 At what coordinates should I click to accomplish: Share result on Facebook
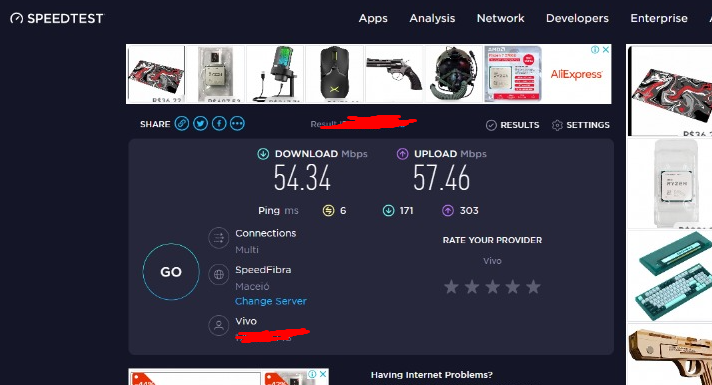(x=219, y=123)
